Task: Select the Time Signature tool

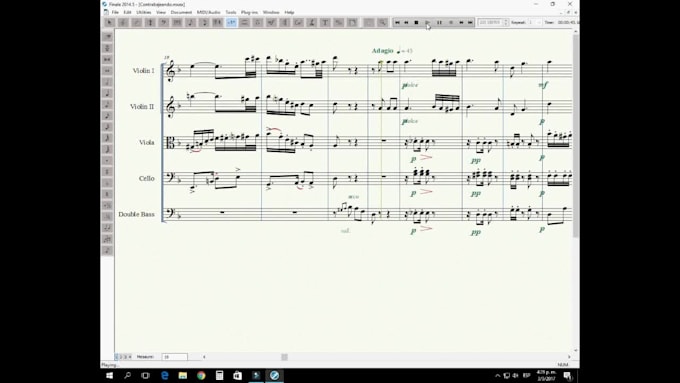Action: click(x=150, y=22)
